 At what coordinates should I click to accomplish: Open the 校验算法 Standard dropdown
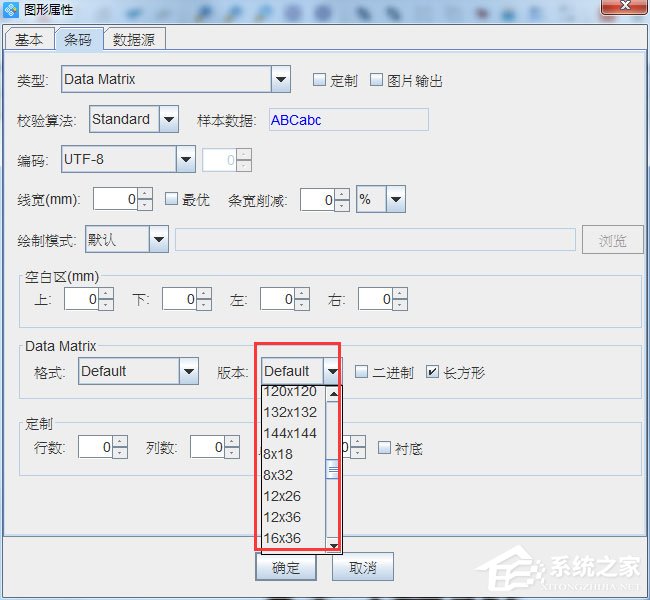tap(169, 119)
